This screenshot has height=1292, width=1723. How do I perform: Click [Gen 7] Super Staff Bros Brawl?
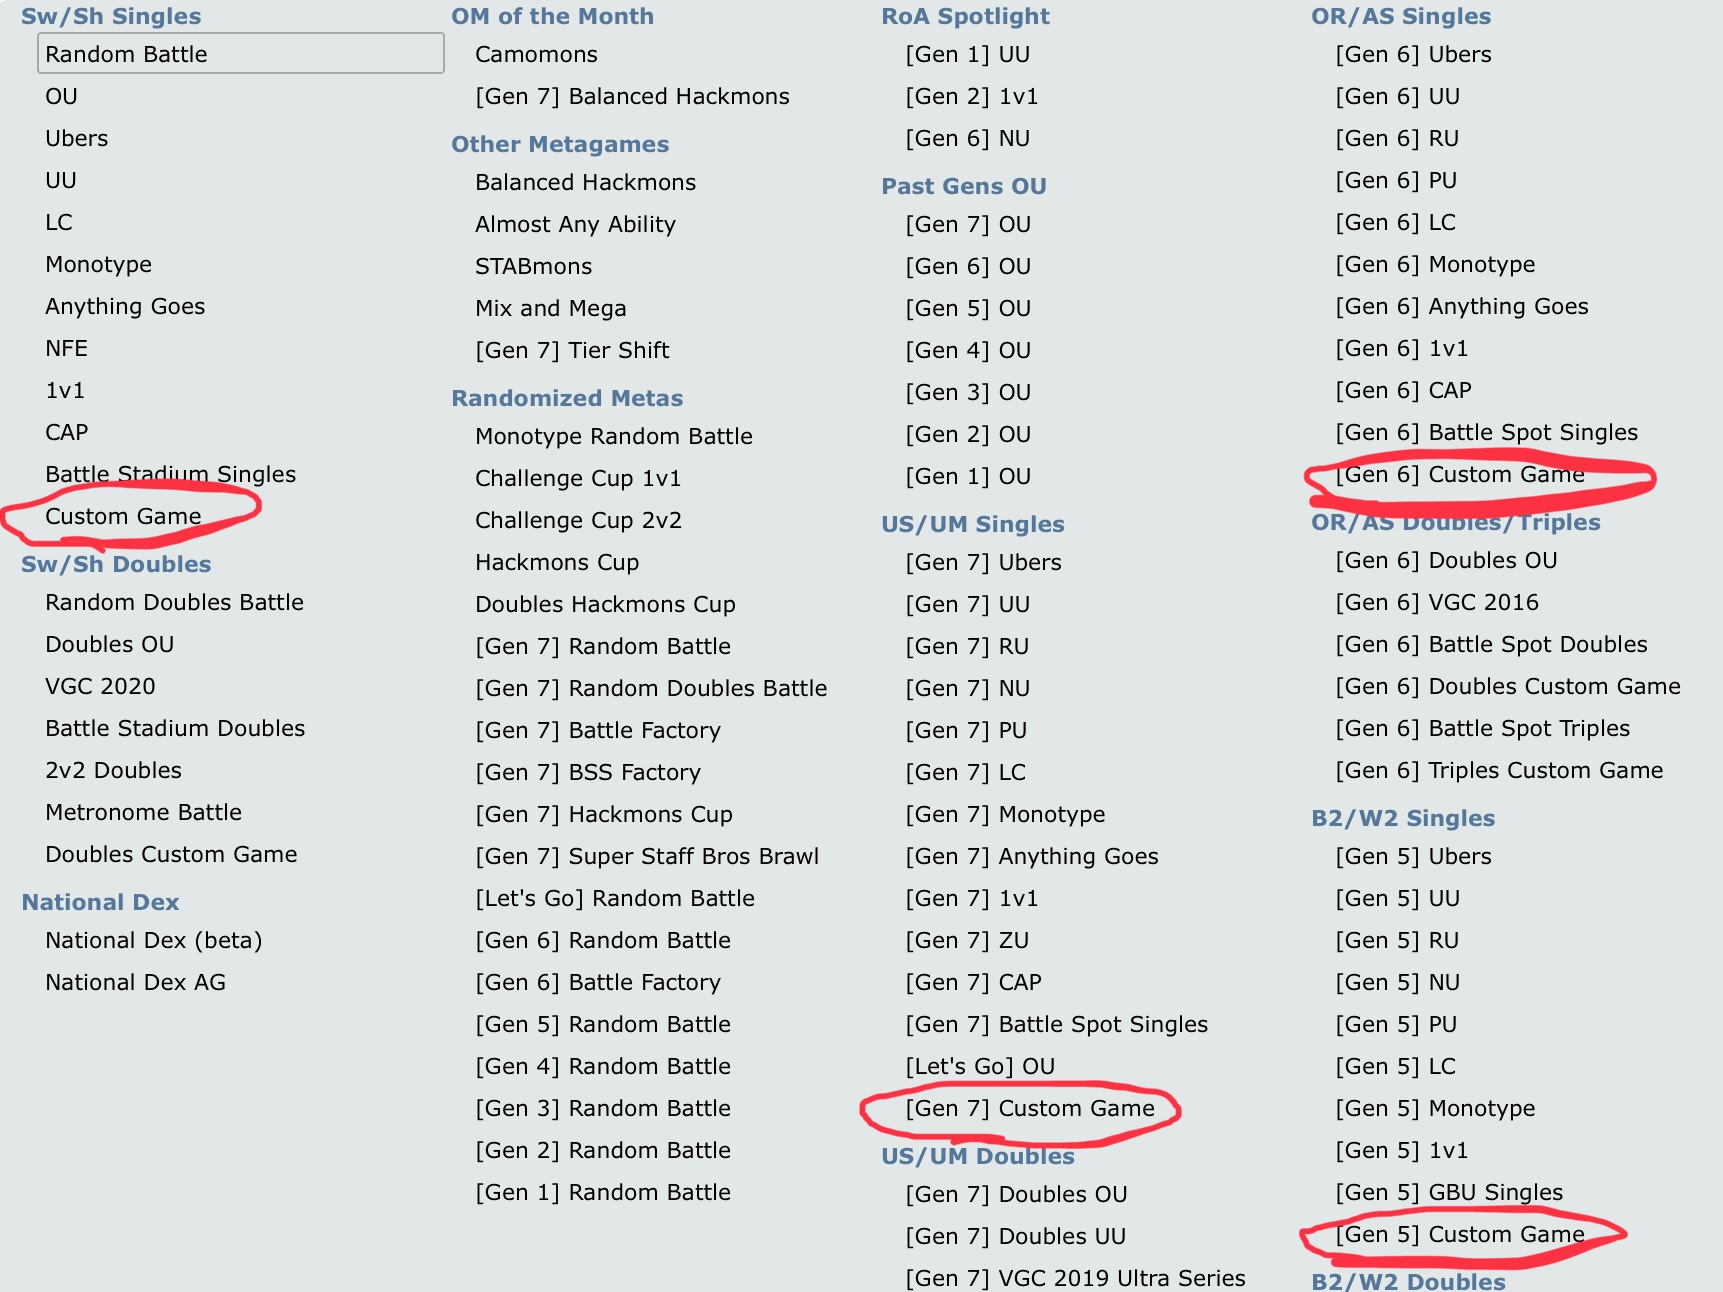(646, 856)
